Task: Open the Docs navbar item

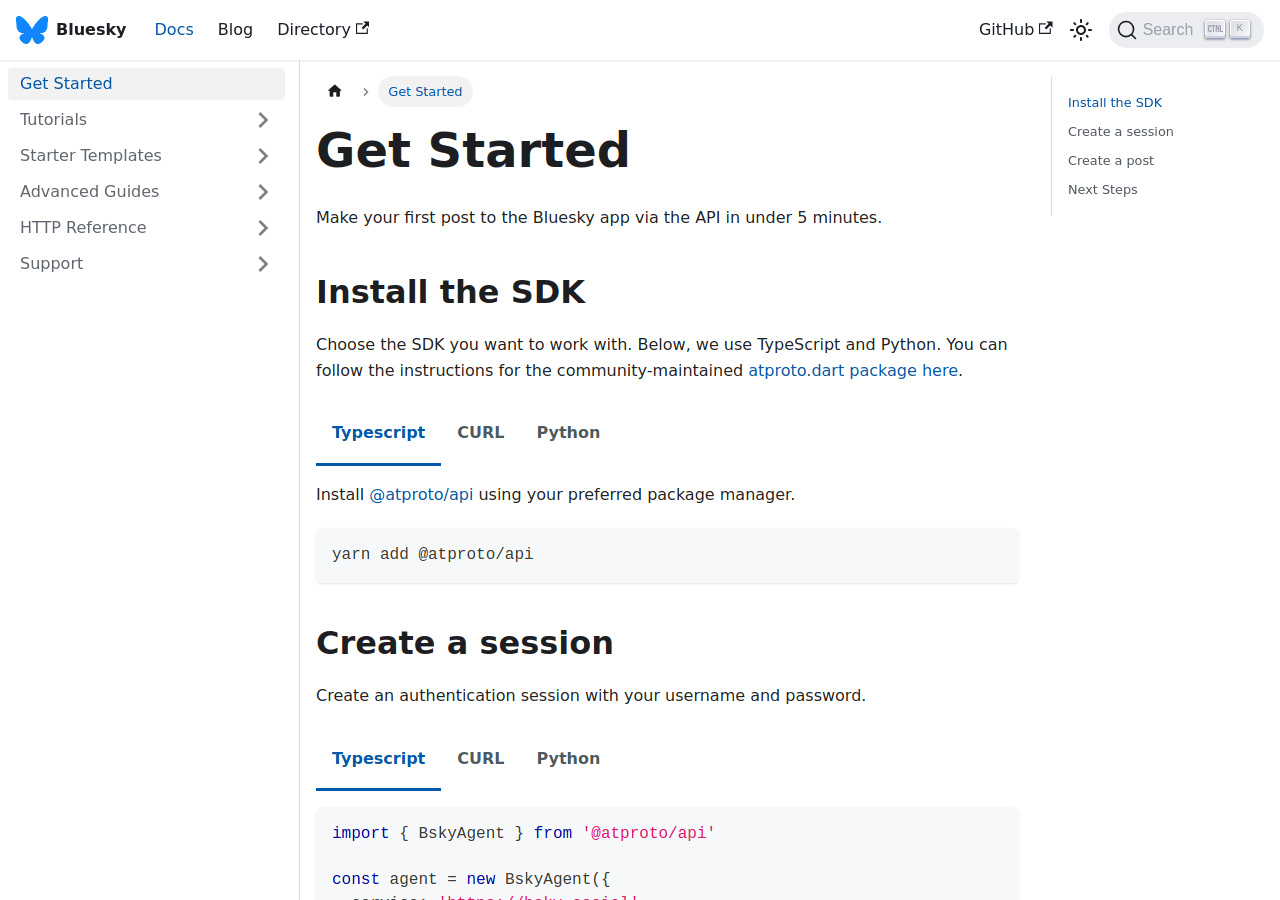Action: (x=174, y=30)
